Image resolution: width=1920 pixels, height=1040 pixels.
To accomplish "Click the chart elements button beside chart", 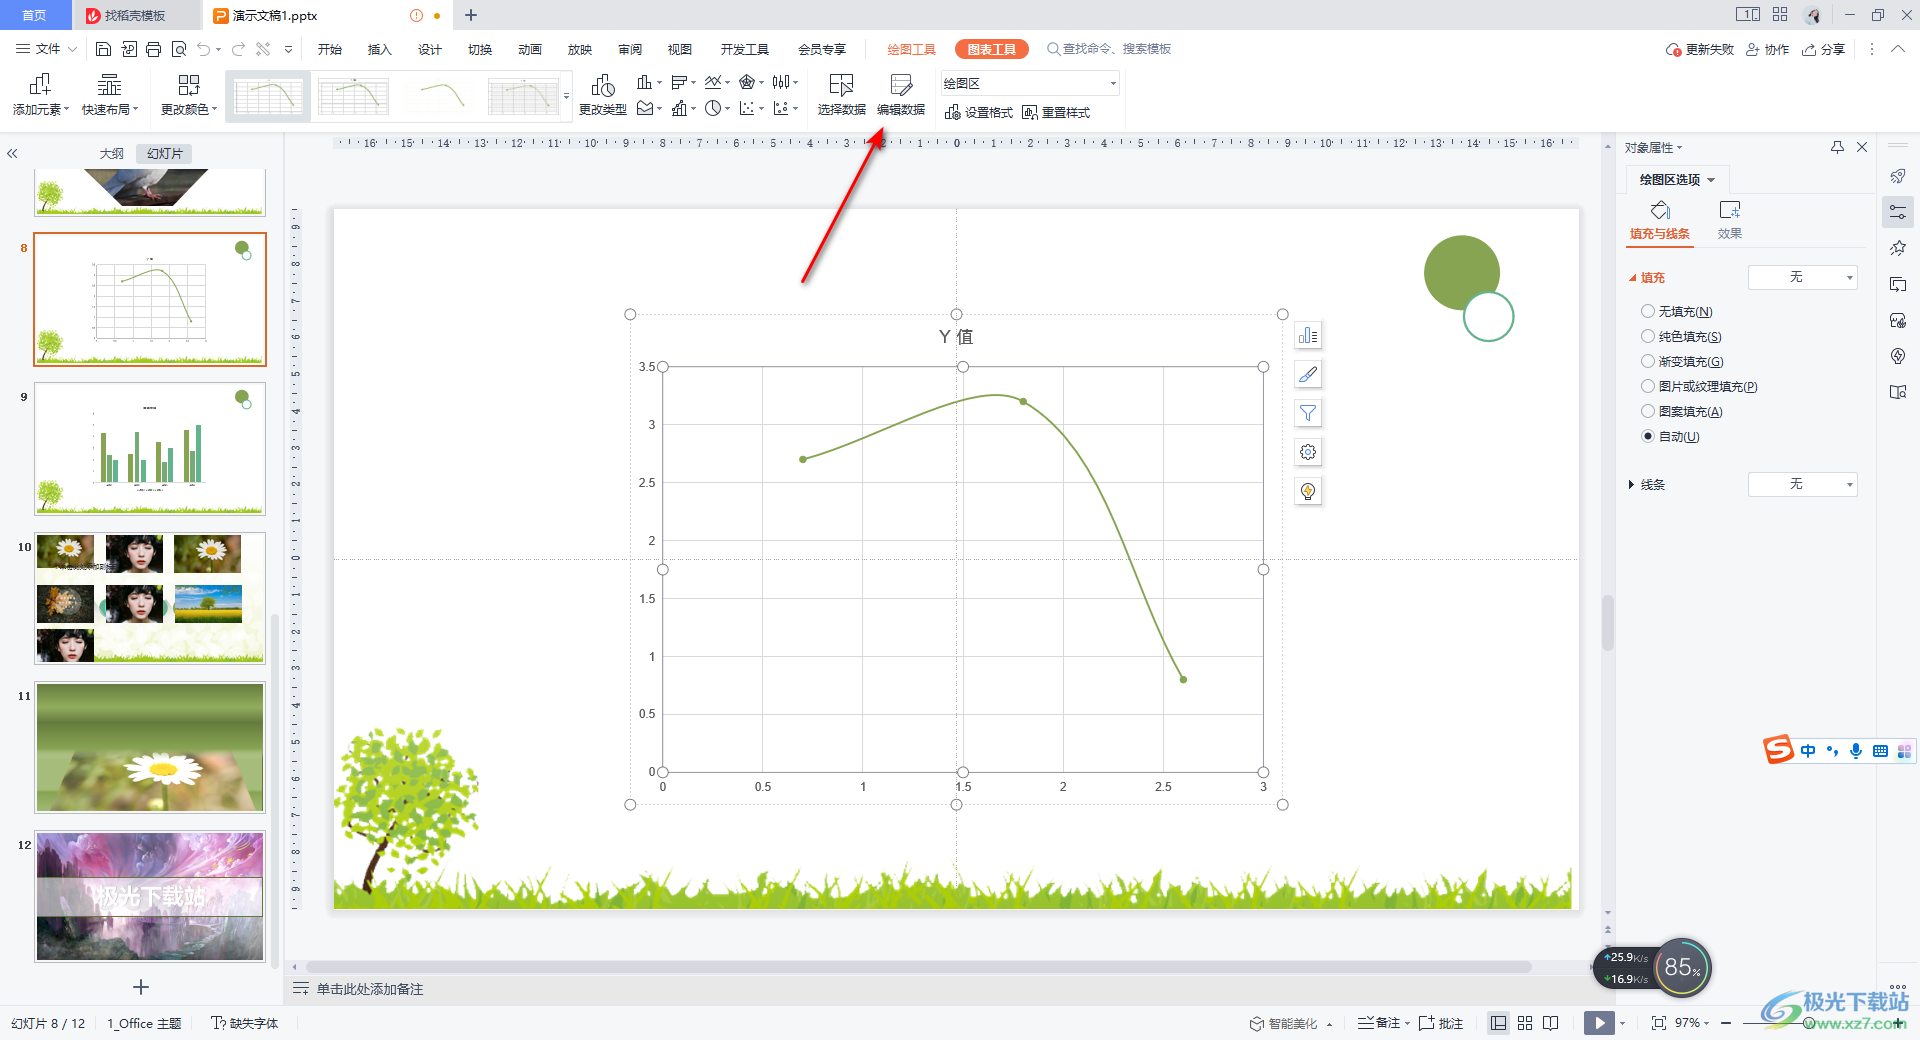I will [1308, 336].
